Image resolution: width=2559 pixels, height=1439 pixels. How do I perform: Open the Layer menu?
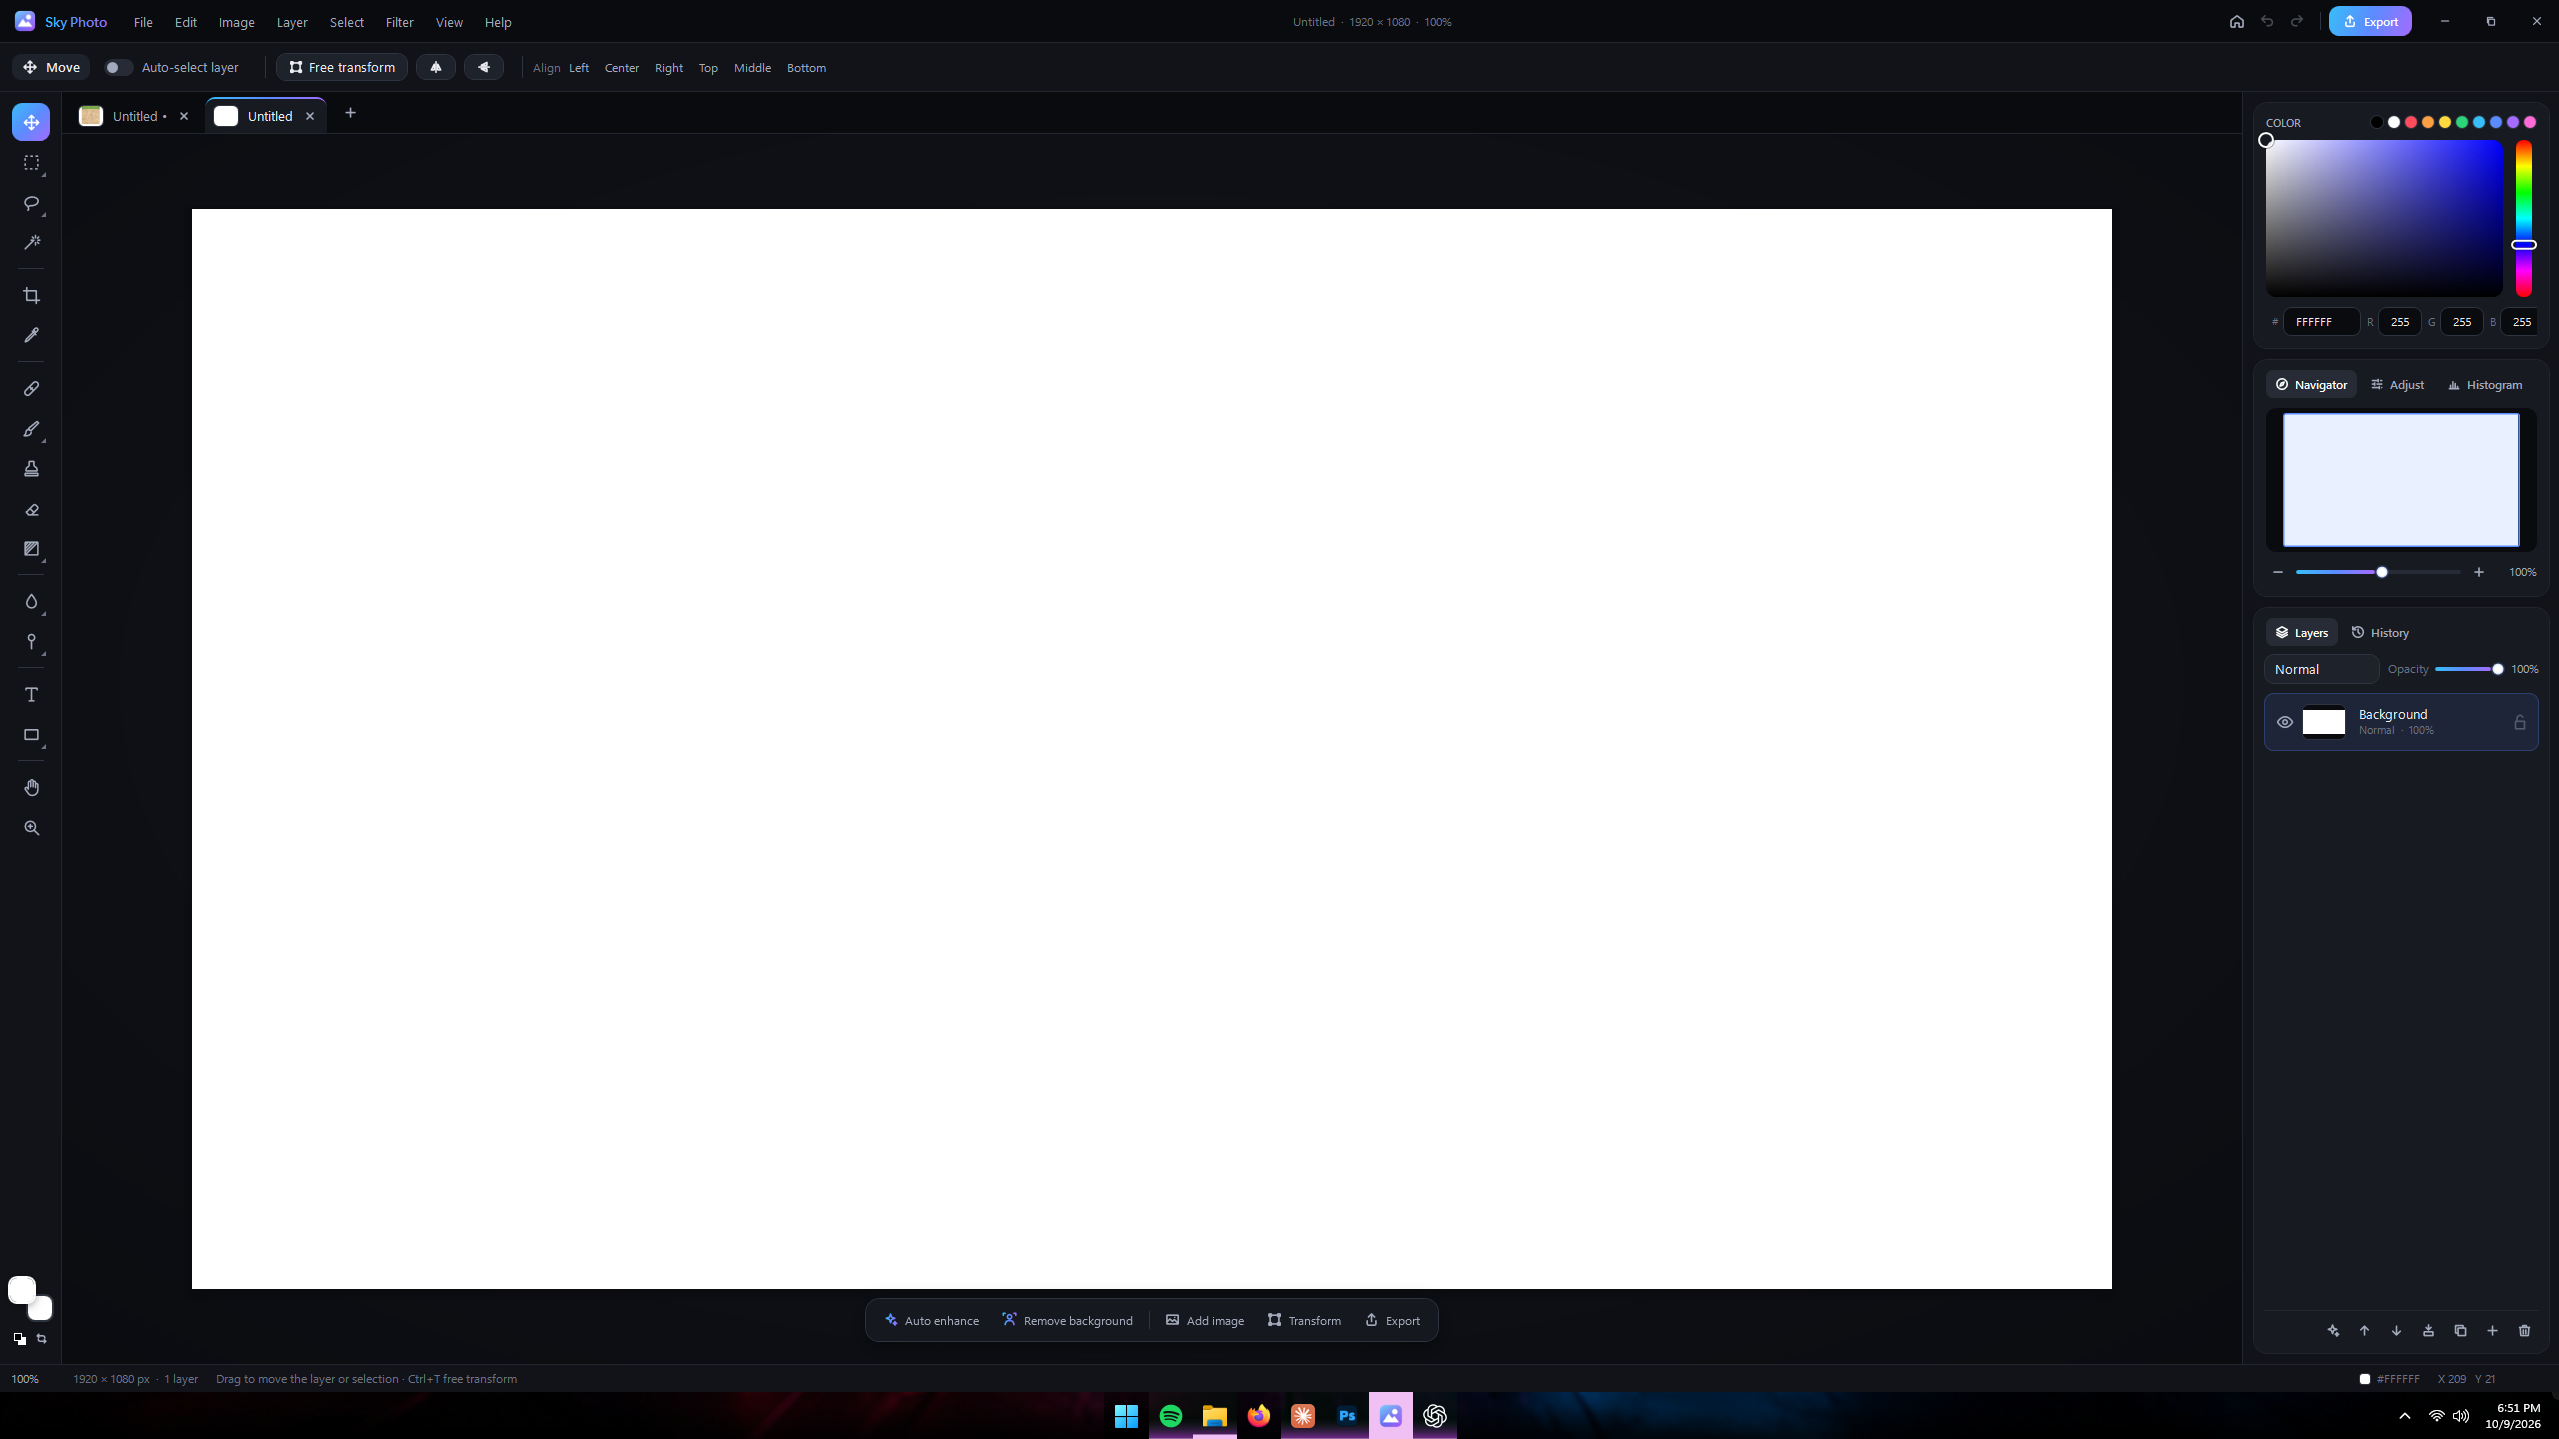pos(292,22)
